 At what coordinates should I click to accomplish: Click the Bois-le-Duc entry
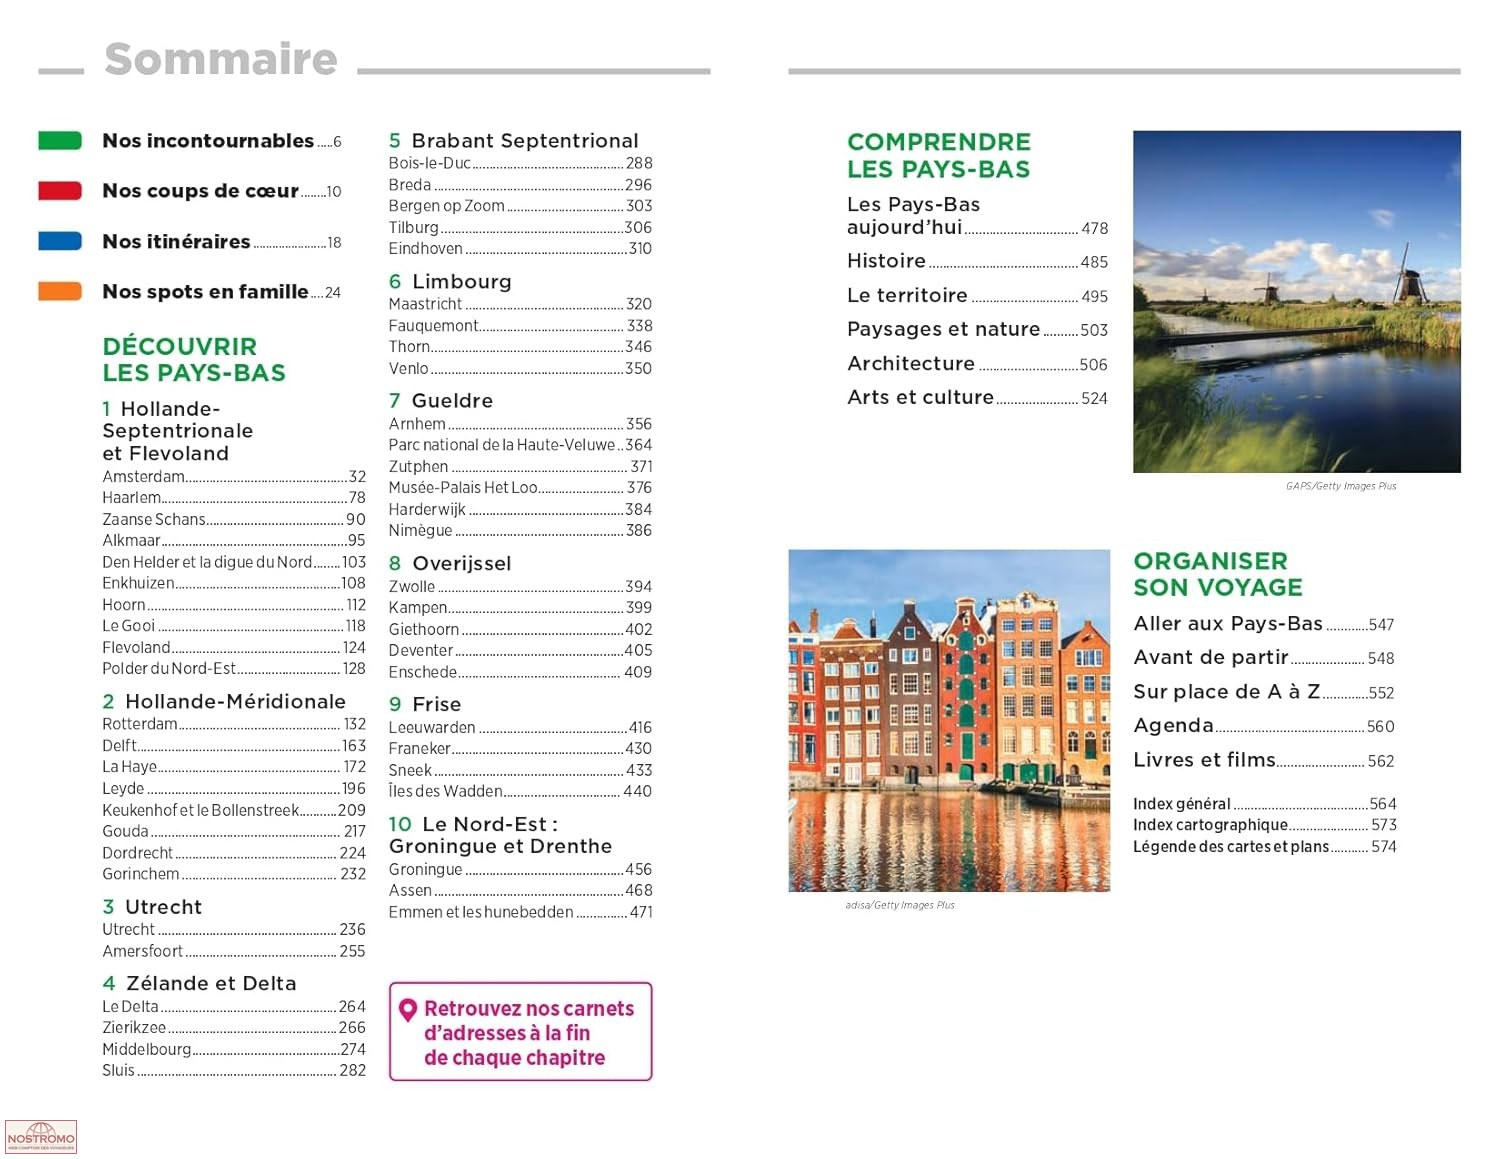click(521, 163)
